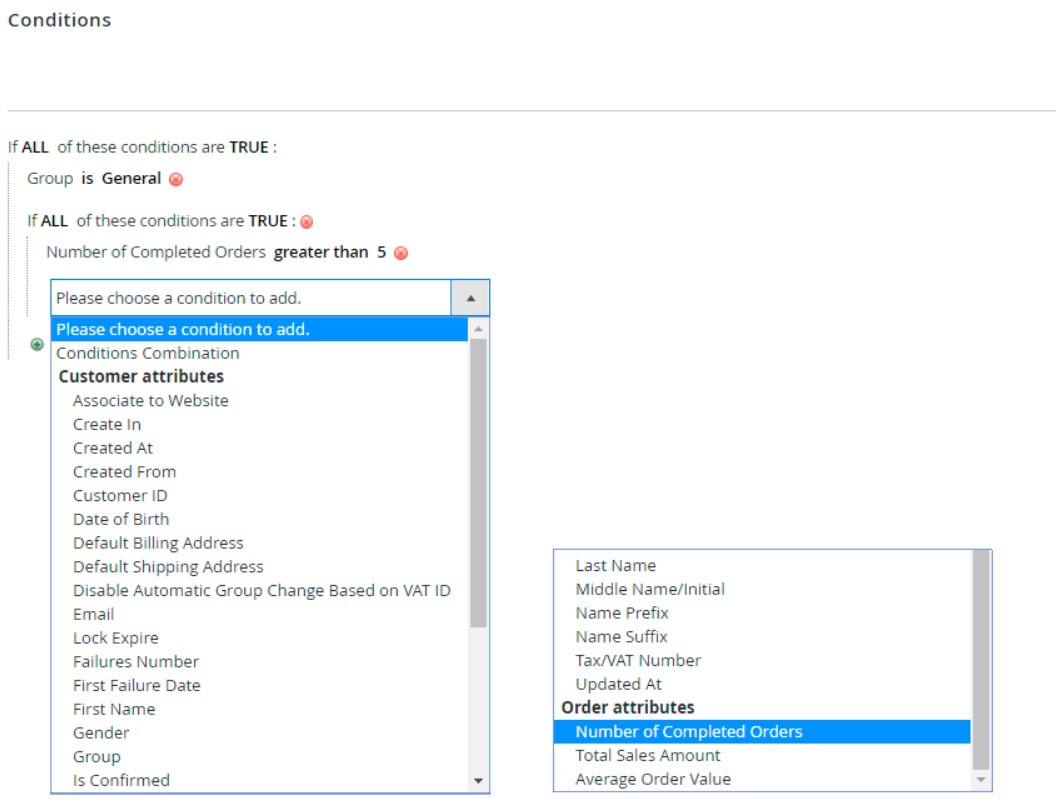Select Conditions Combination option
This screenshot has height=807, width=1062.
pos(148,353)
